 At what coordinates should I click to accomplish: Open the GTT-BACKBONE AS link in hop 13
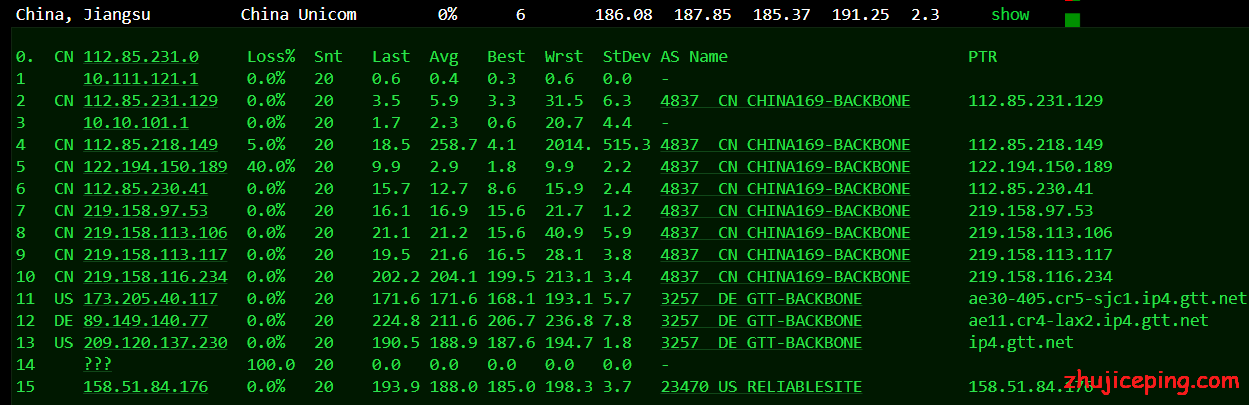pos(761,343)
